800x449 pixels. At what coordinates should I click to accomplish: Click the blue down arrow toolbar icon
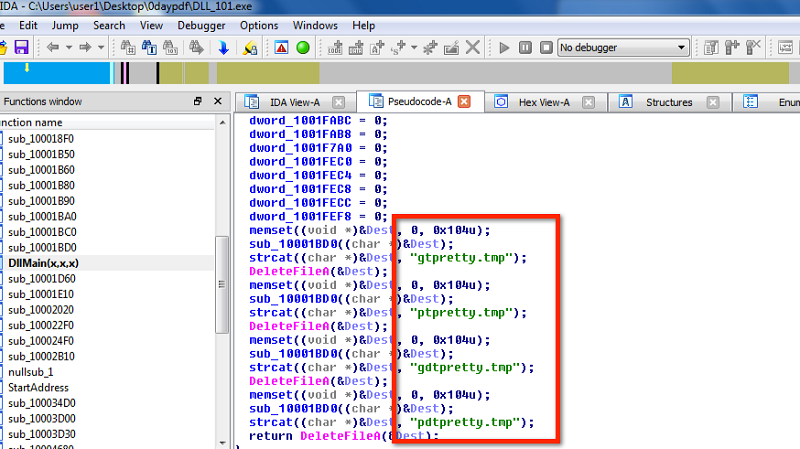click(223, 47)
